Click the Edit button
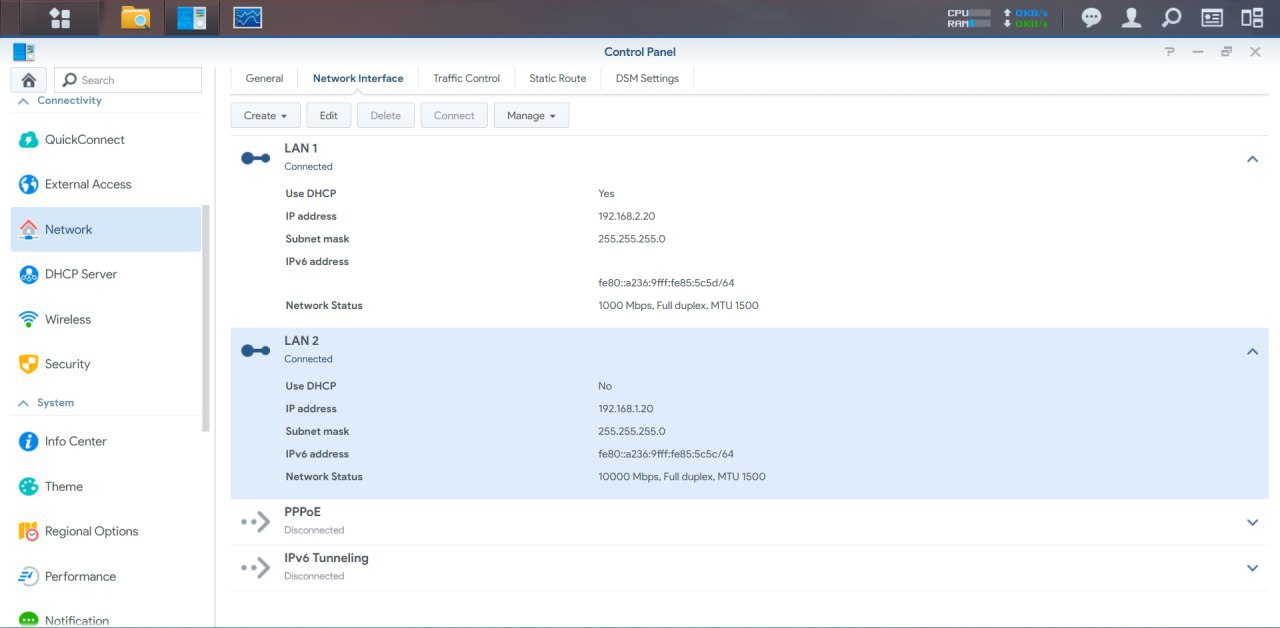Screen dimensions: 1280x628 click(328, 116)
